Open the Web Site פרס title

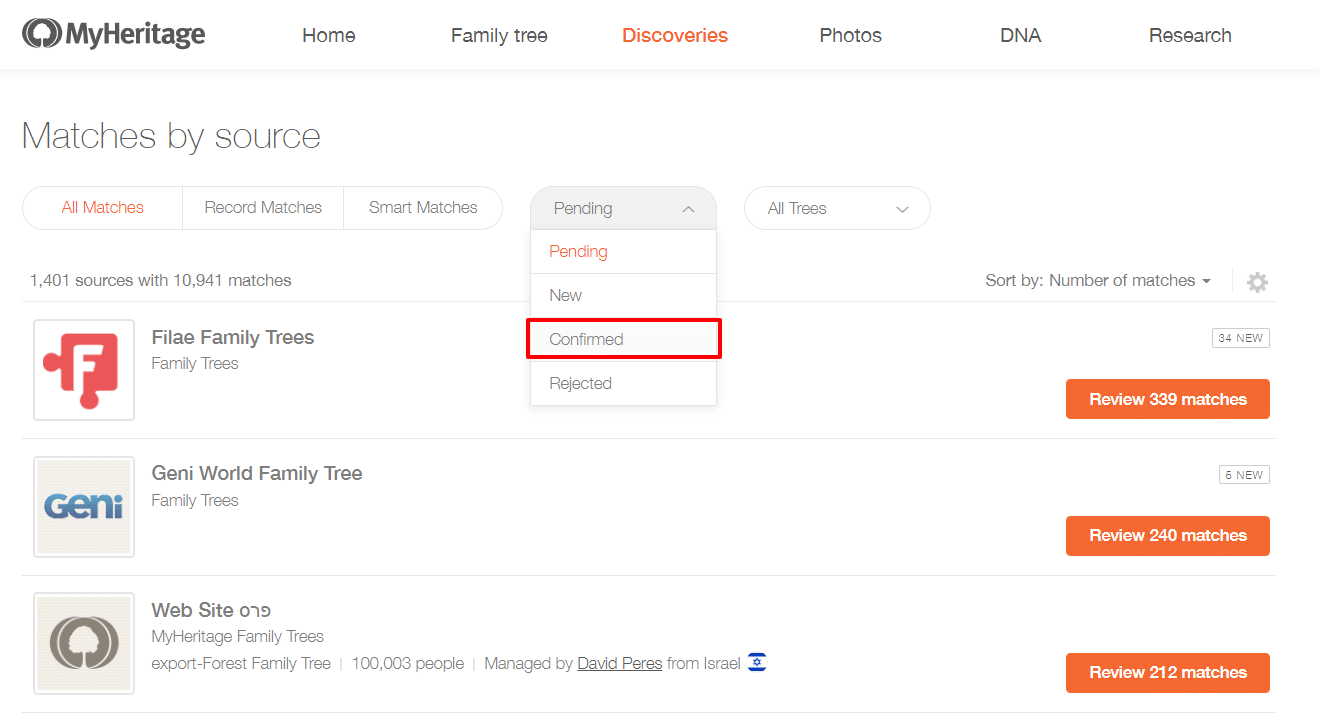pos(211,610)
